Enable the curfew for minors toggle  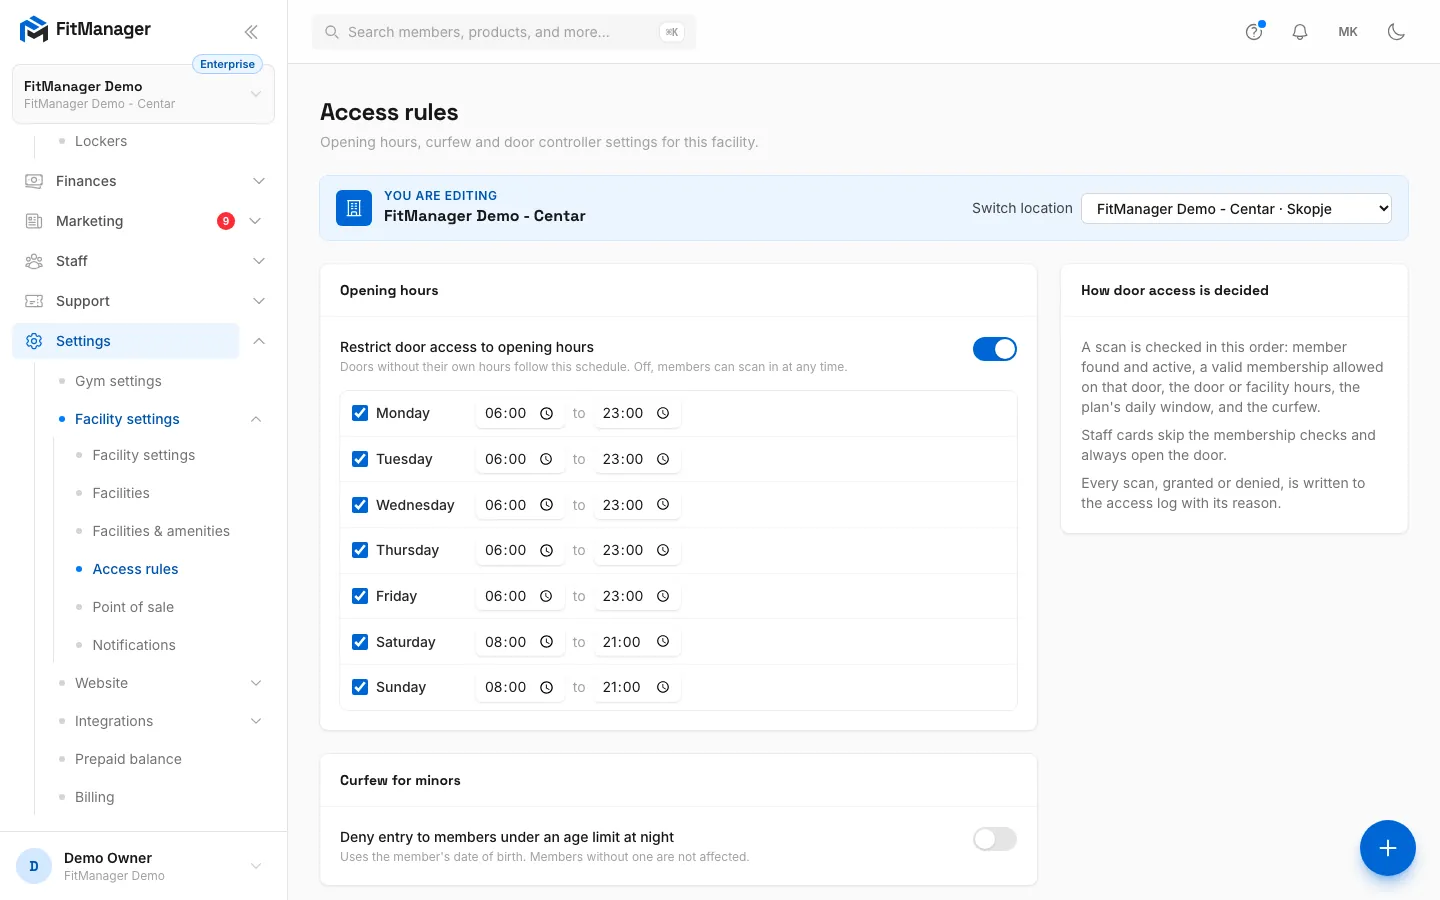pos(995,839)
